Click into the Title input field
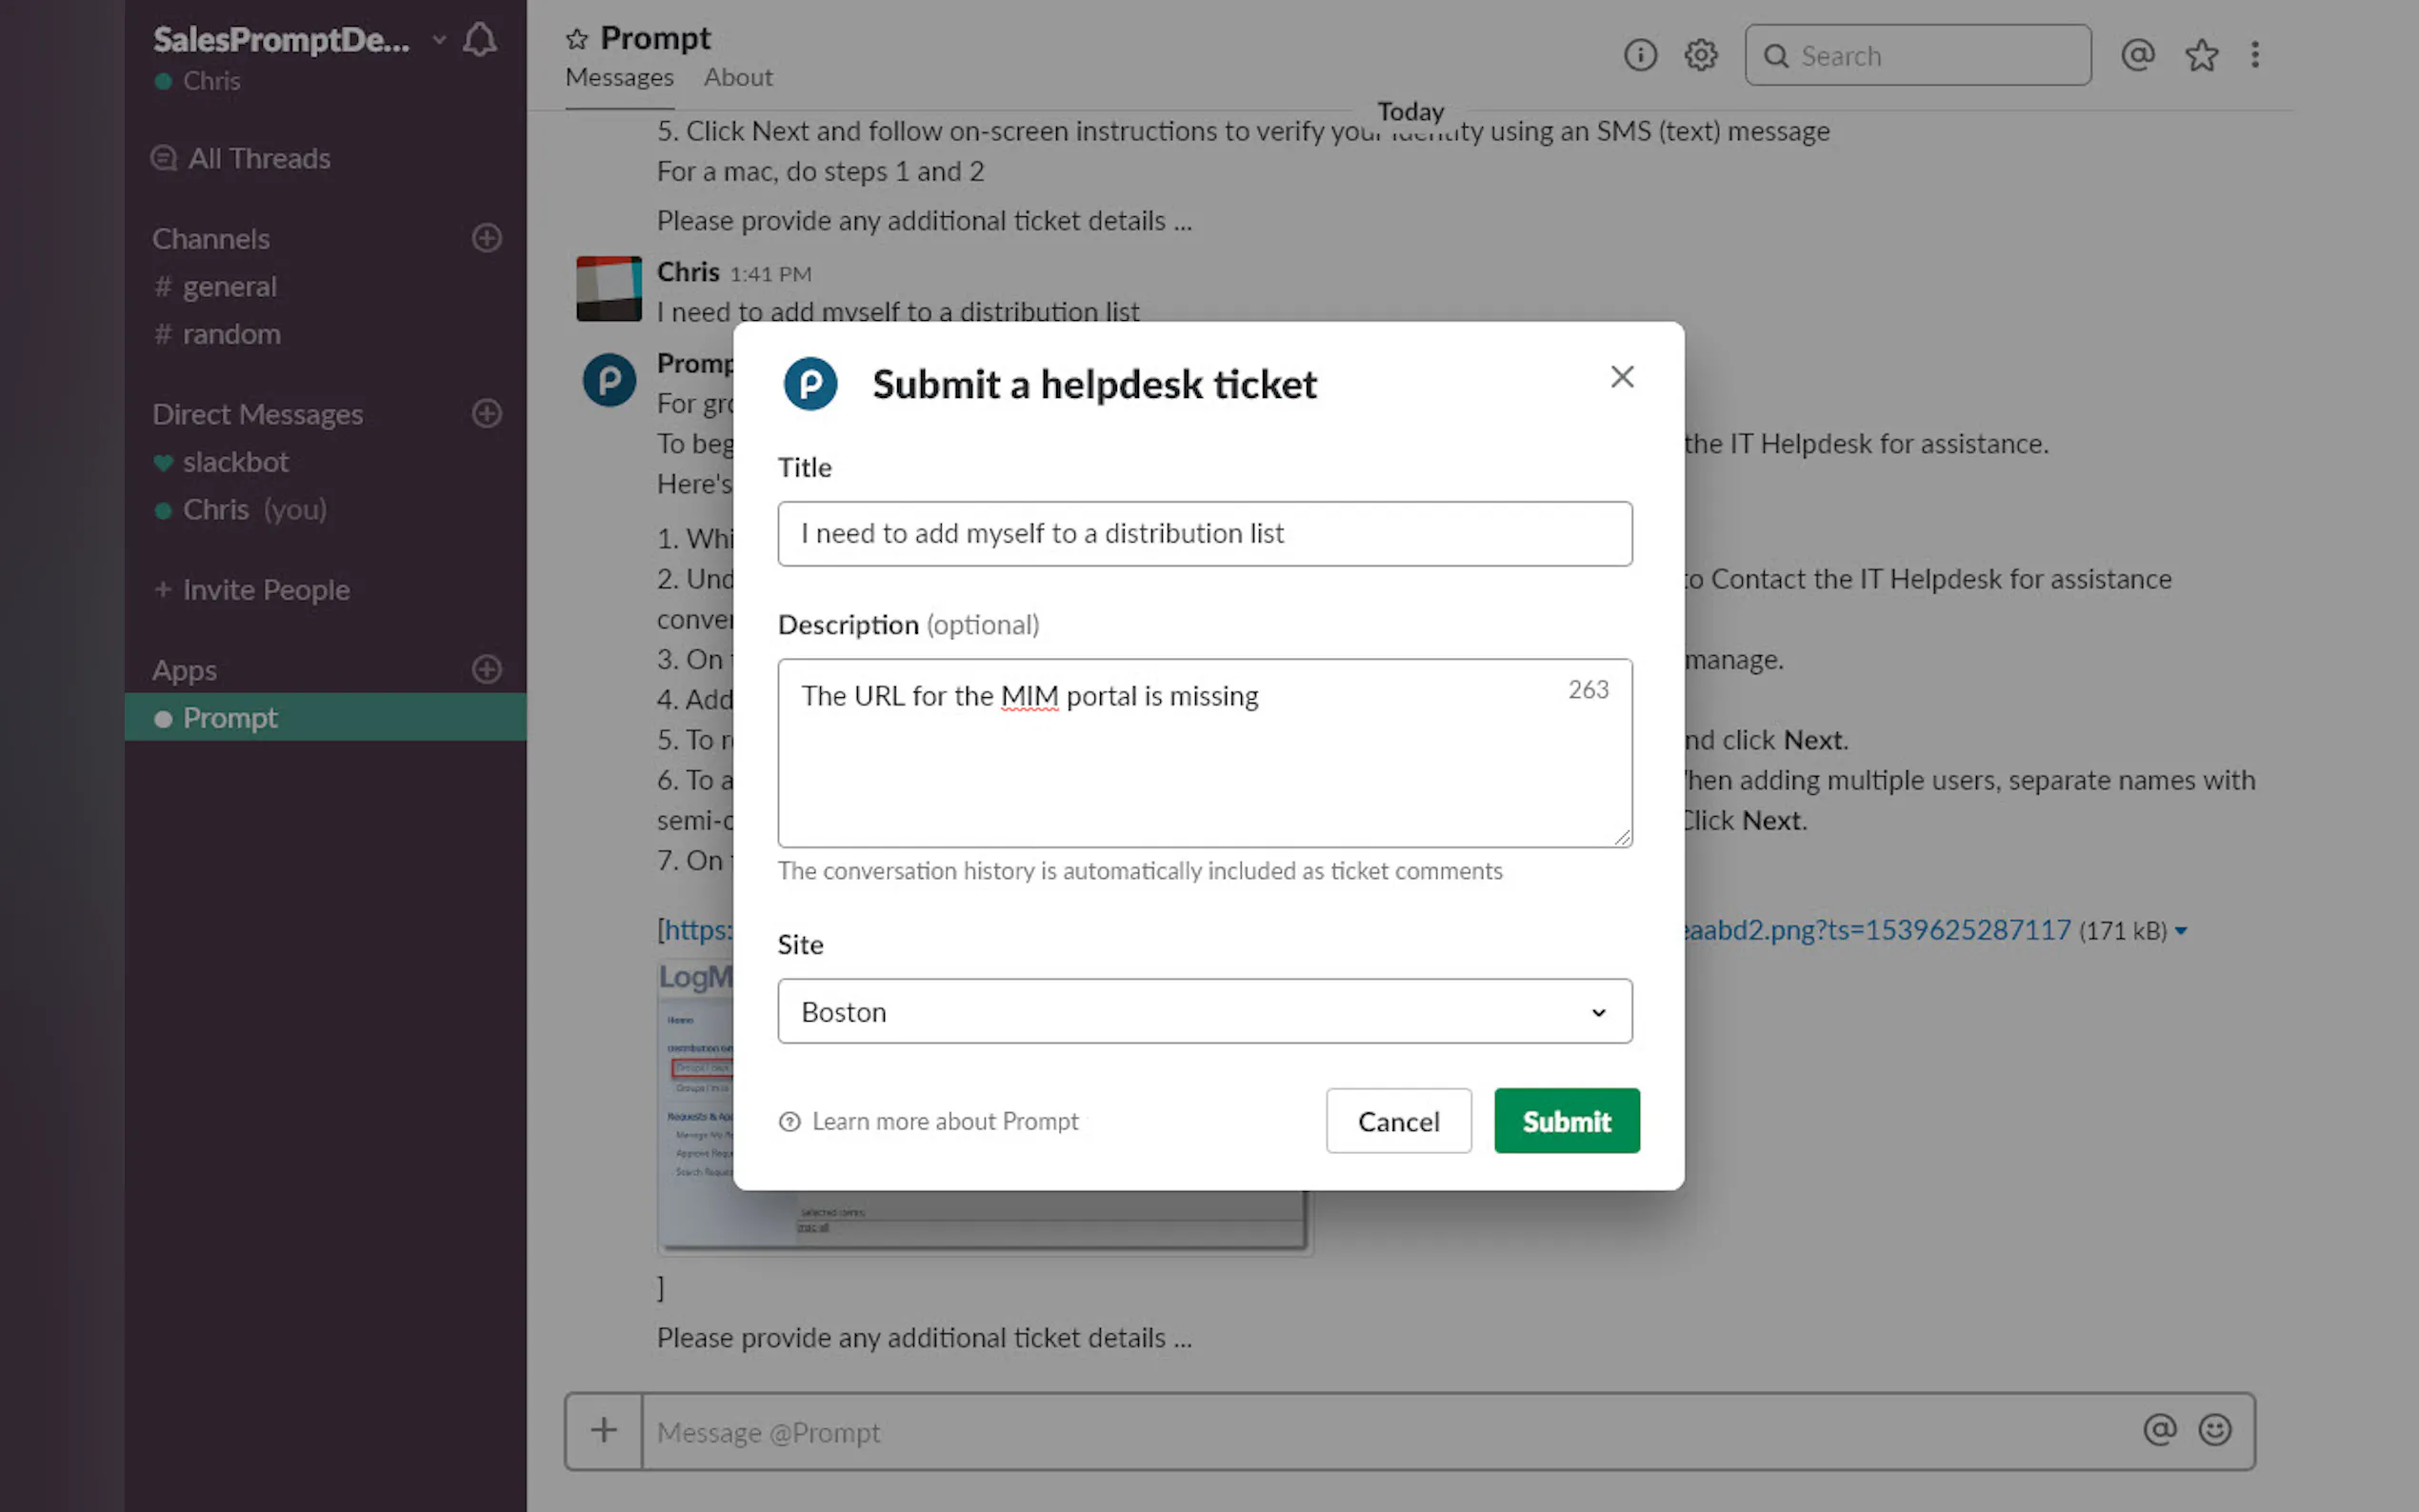Image resolution: width=2419 pixels, height=1512 pixels. [x=1204, y=534]
